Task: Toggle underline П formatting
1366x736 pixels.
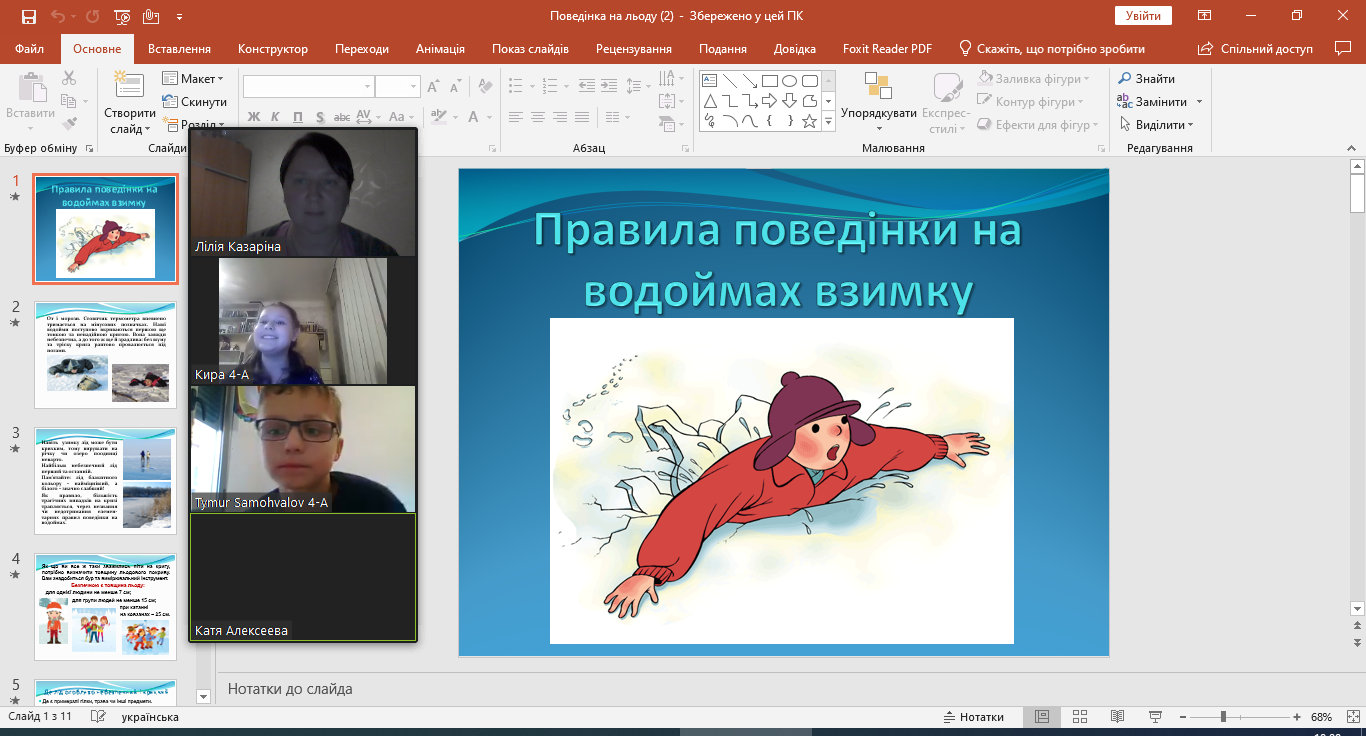Action: [x=297, y=117]
